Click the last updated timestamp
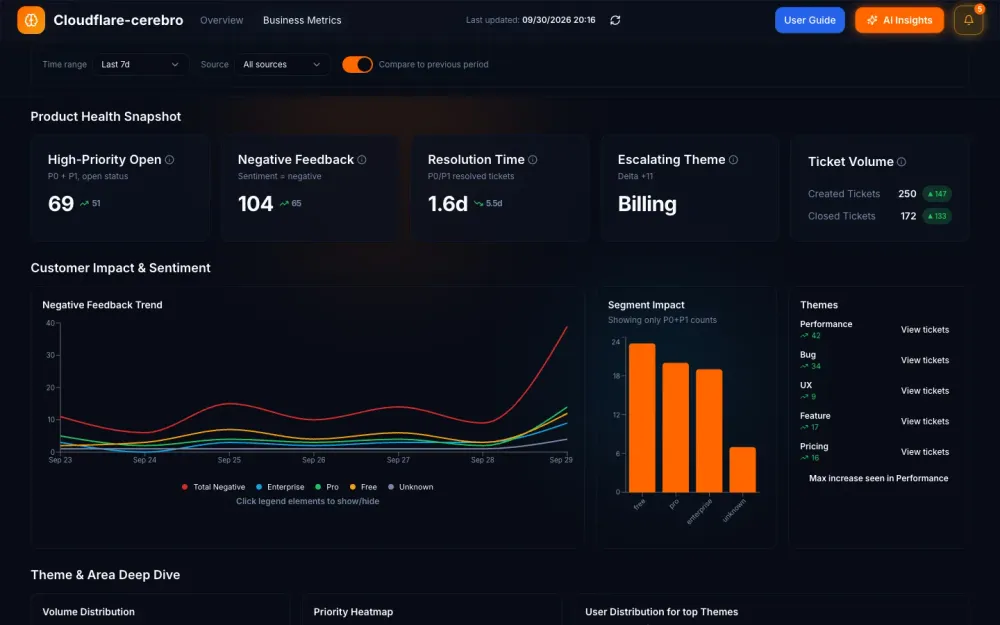The width and height of the screenshot is (1000, 625). click(559, 20)
